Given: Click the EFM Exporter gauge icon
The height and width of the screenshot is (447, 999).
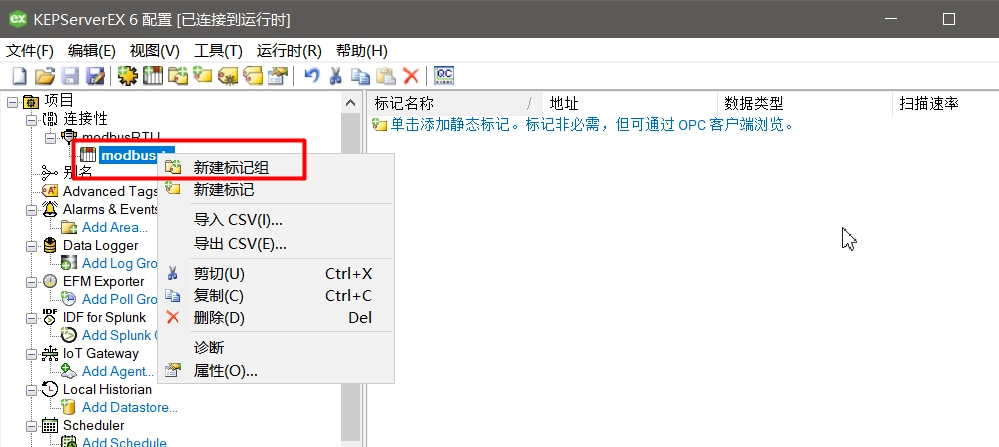Looking at the screenshot, I should tap(50, 281).
